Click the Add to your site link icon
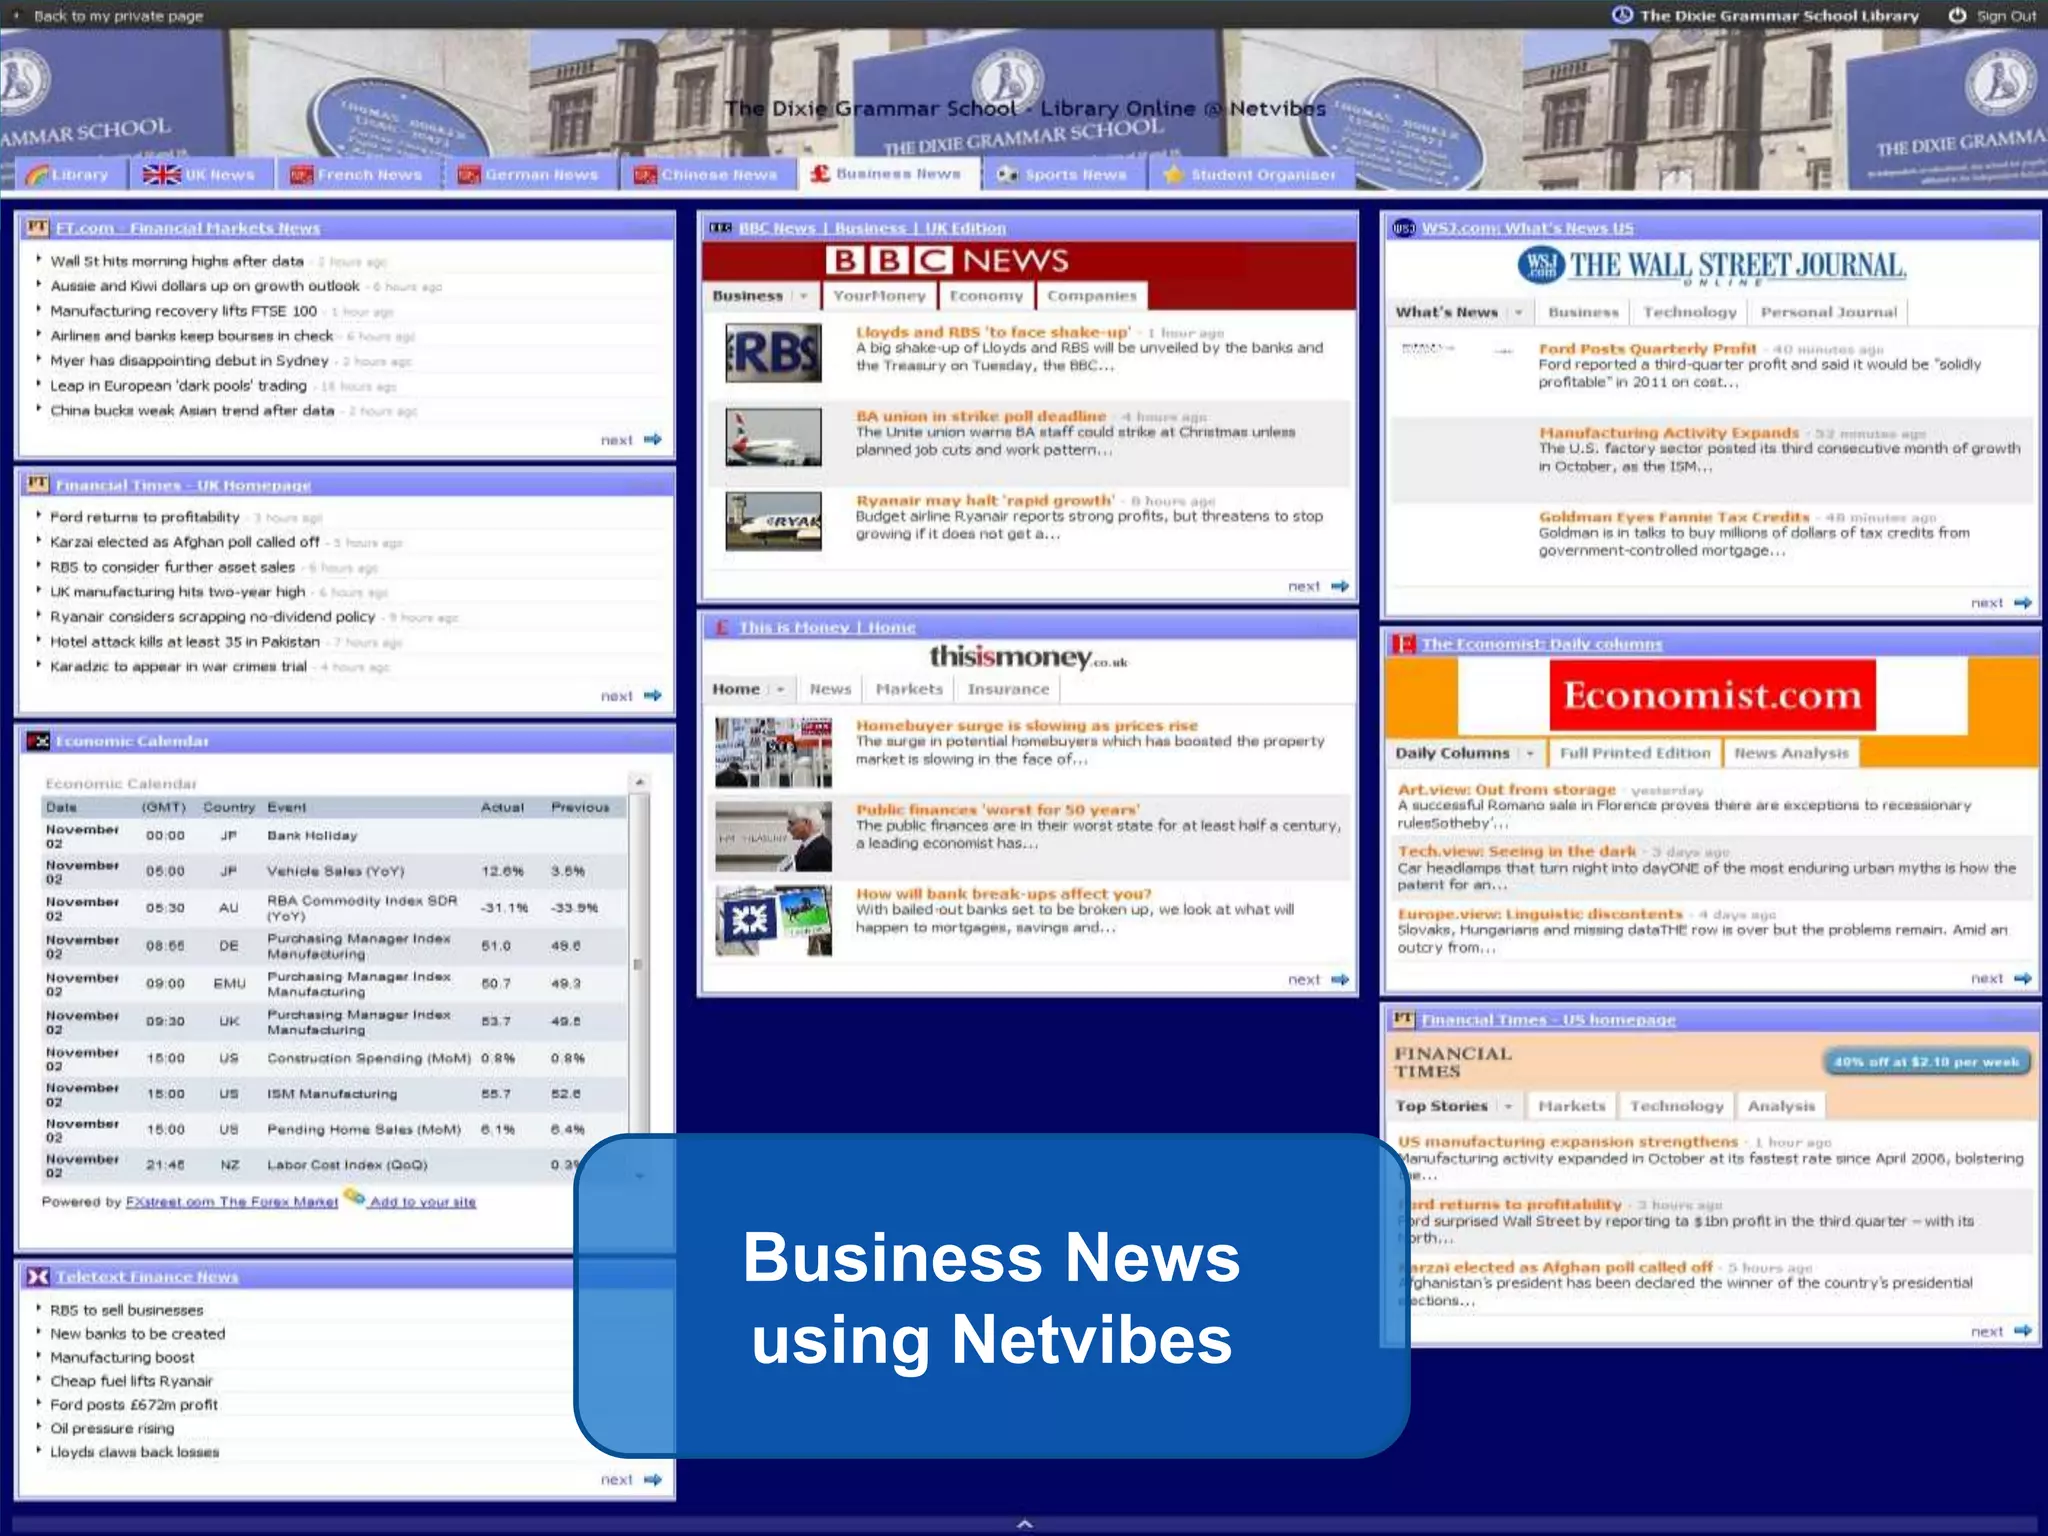This screenshot has width=2048, height=1536. (x=354, y=1196)
